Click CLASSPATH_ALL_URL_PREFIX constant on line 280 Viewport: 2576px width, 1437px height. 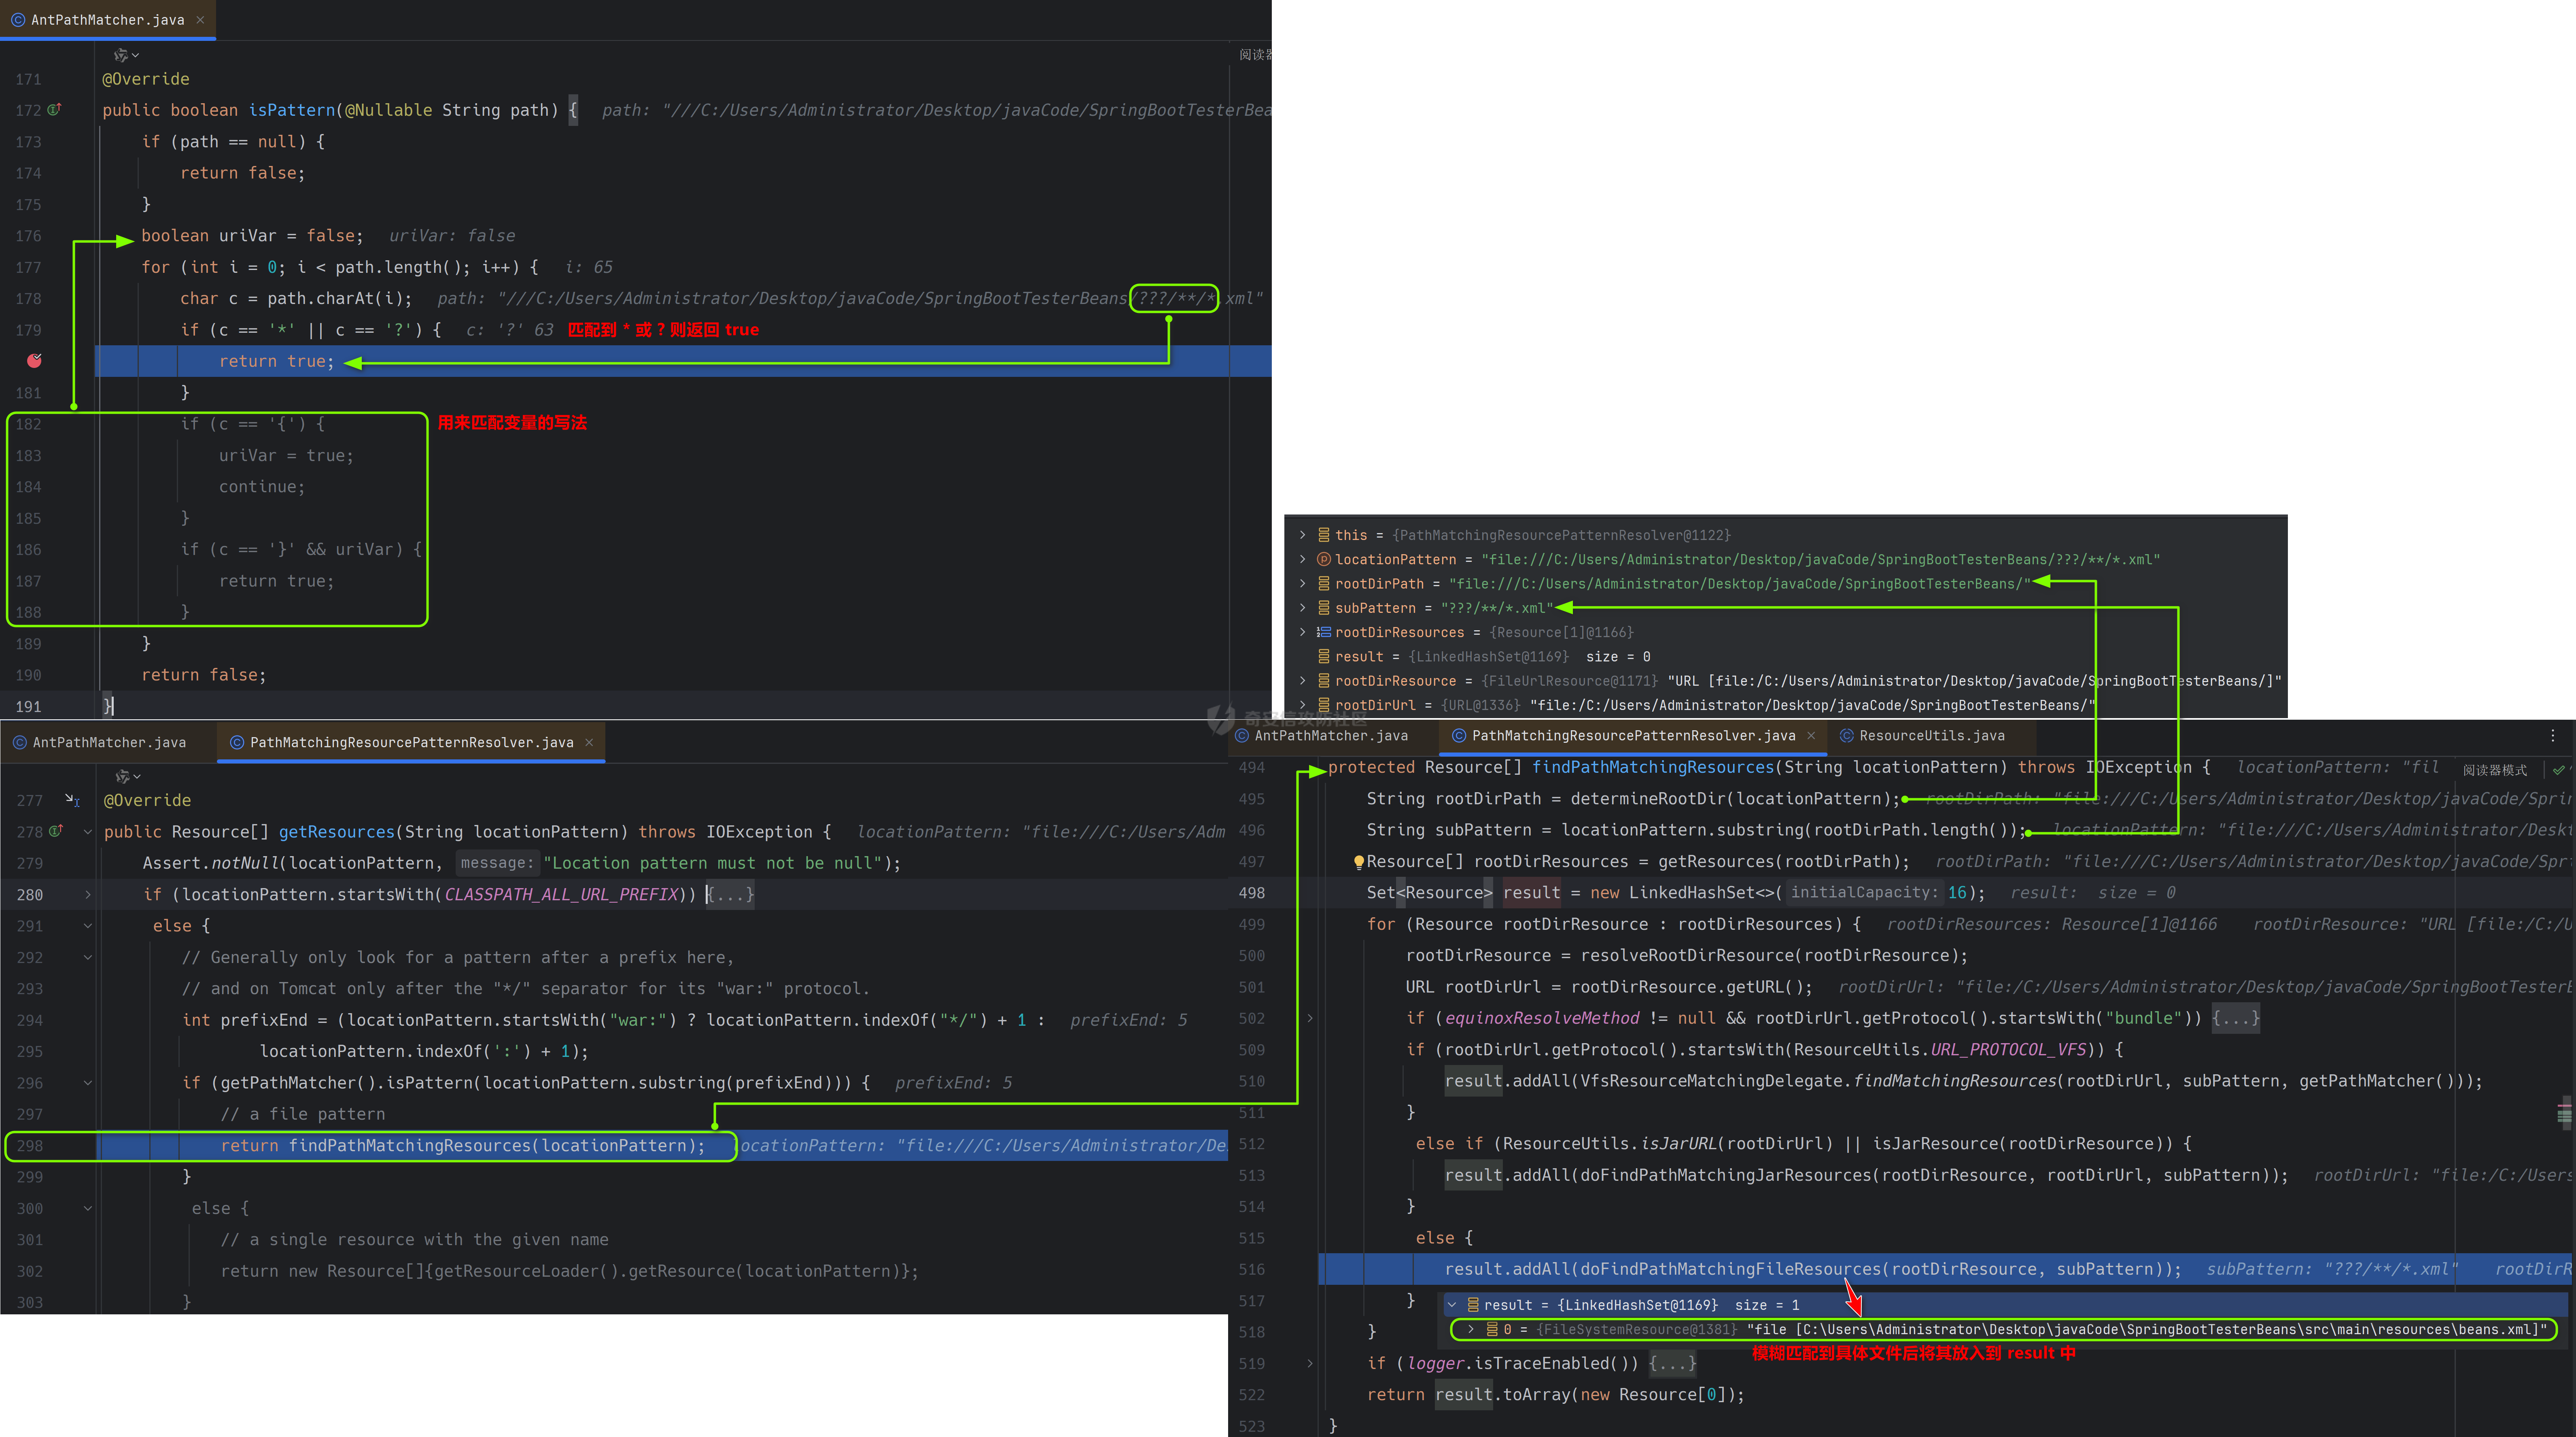click(x=561, y=894)
